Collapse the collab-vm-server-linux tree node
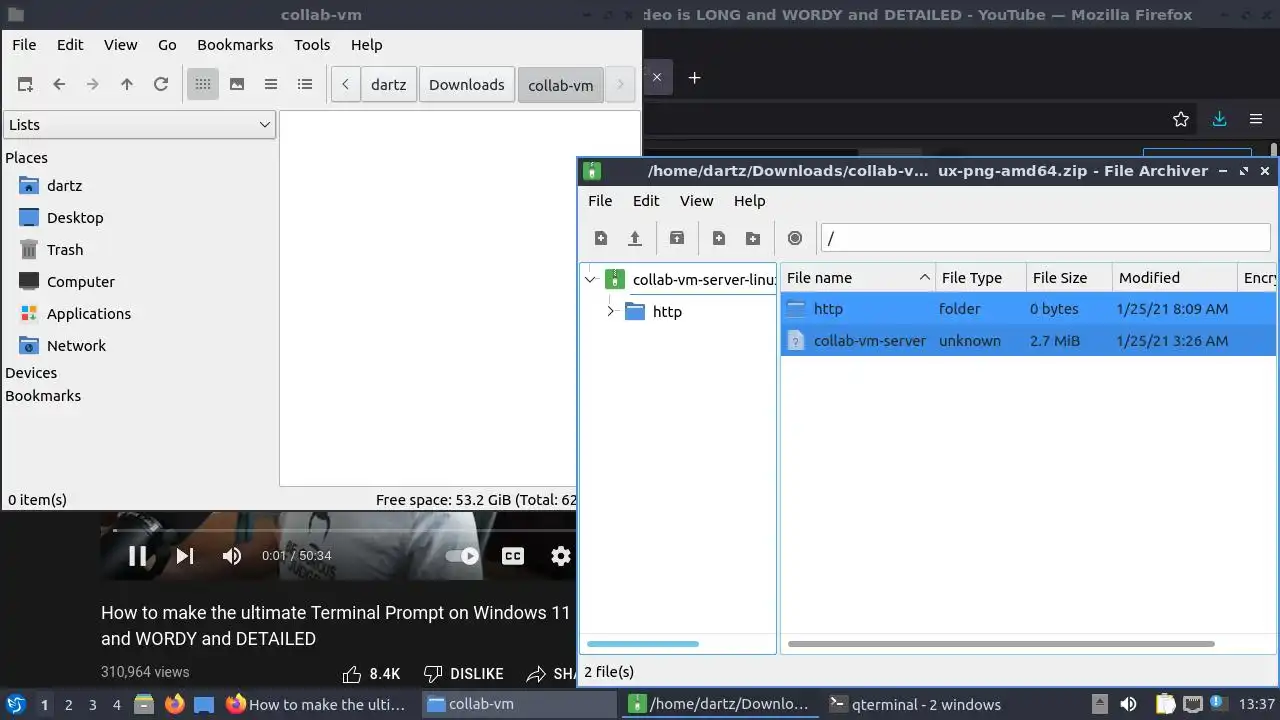 tap(591, 280)
